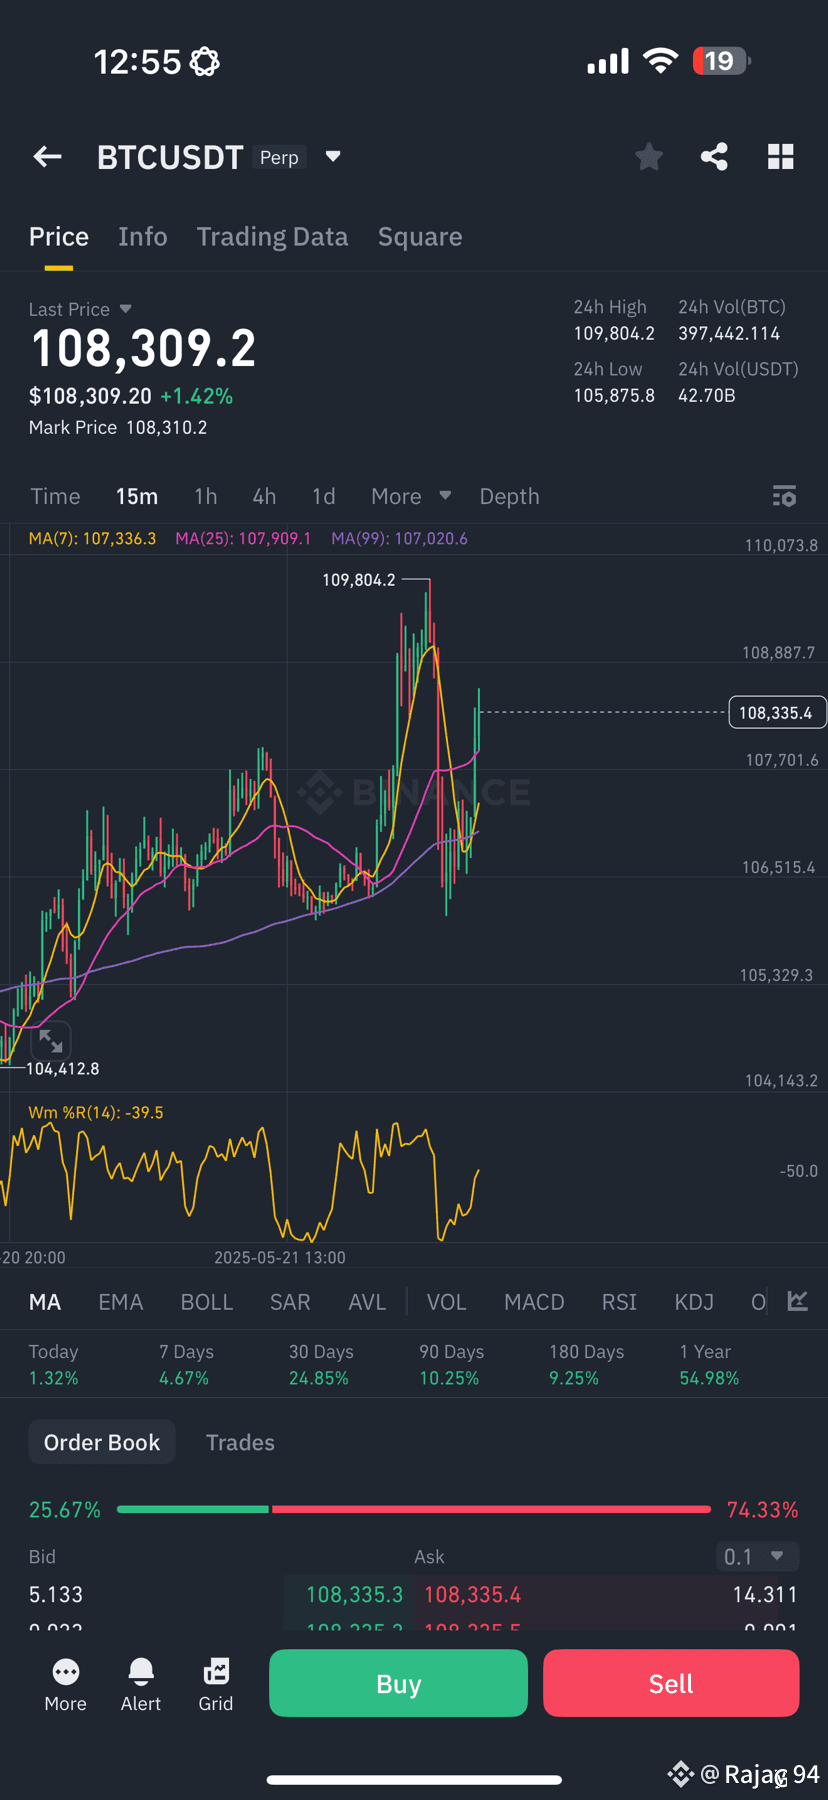Screen dimensions: 828x1800
Task: Select the Time chart interval
Action: pyautogui.click(x=55, y=496)
